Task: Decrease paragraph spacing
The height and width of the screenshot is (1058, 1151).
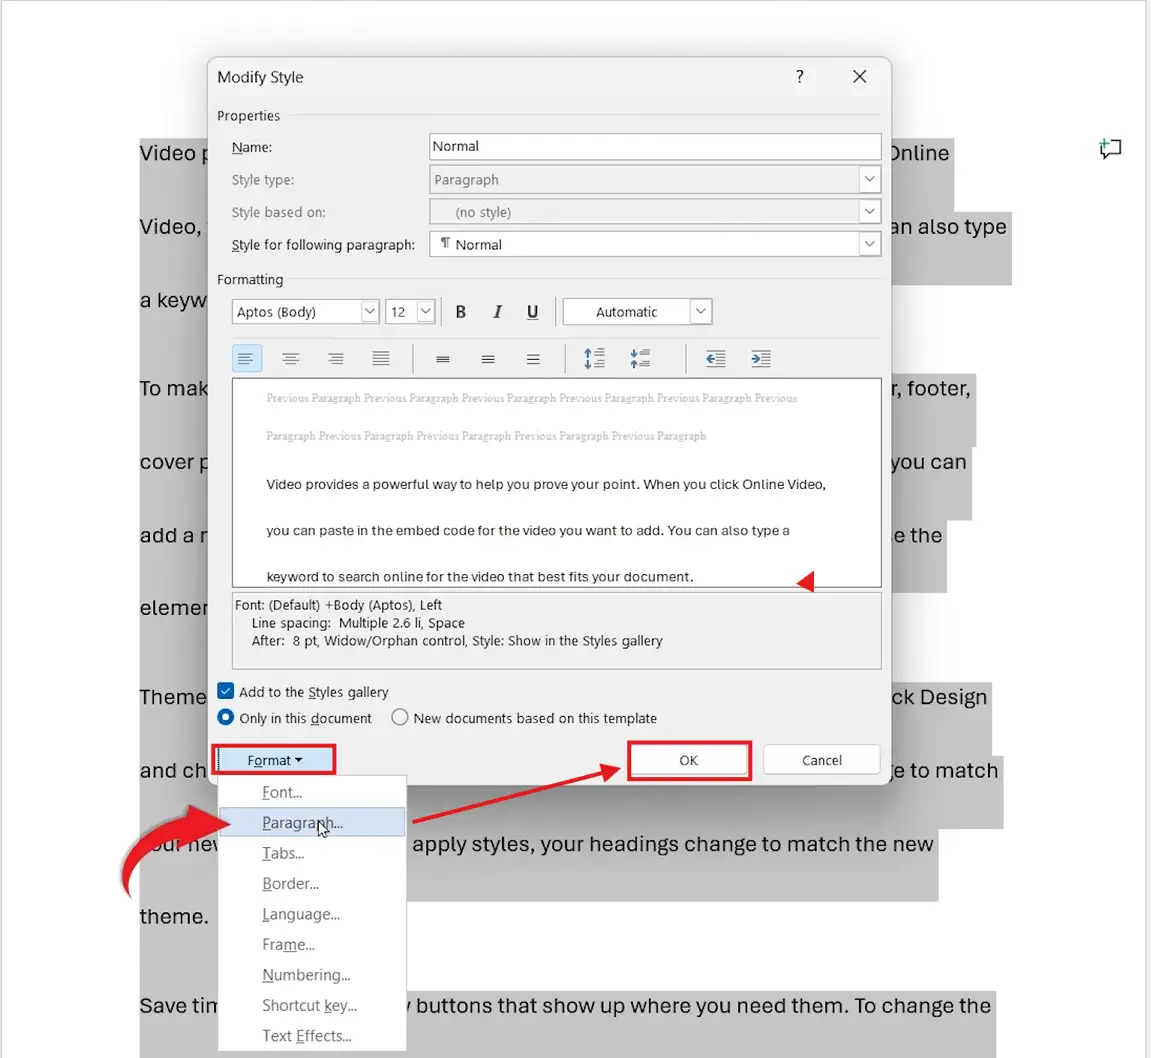Action: (x=639, y=358)
